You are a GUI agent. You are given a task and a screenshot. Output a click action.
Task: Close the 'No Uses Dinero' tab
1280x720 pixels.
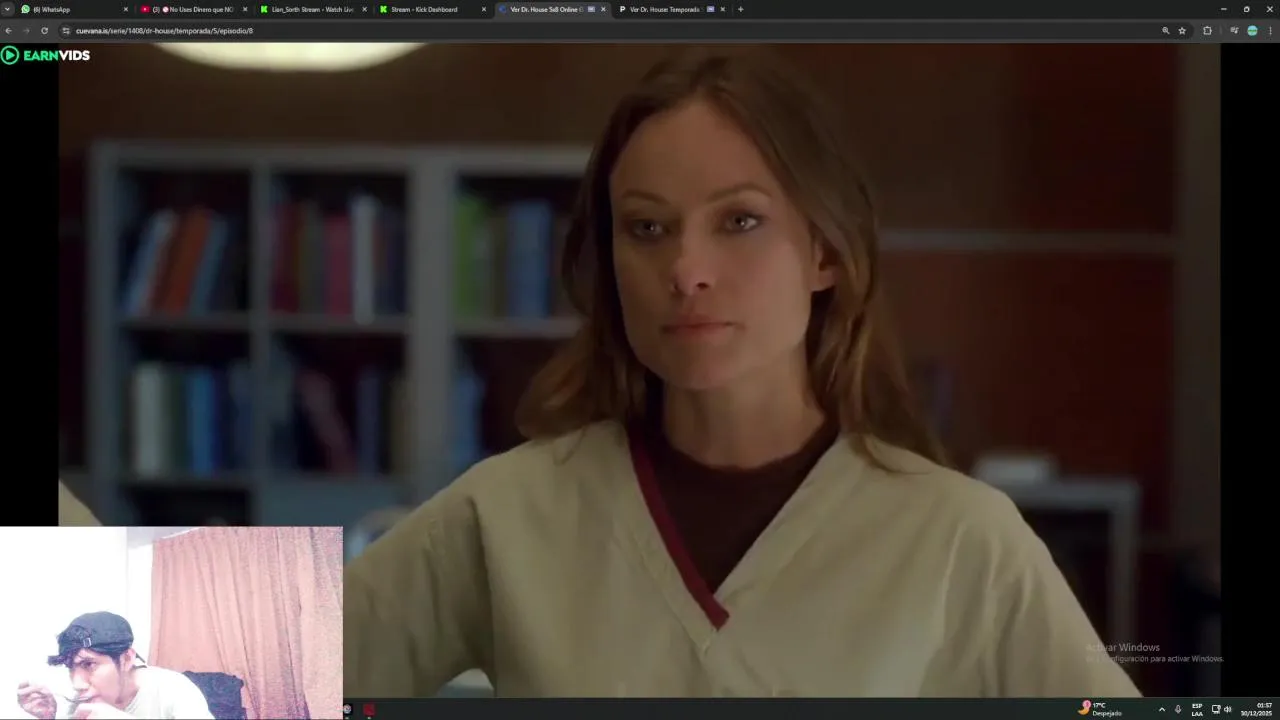(x=245, y=9)
